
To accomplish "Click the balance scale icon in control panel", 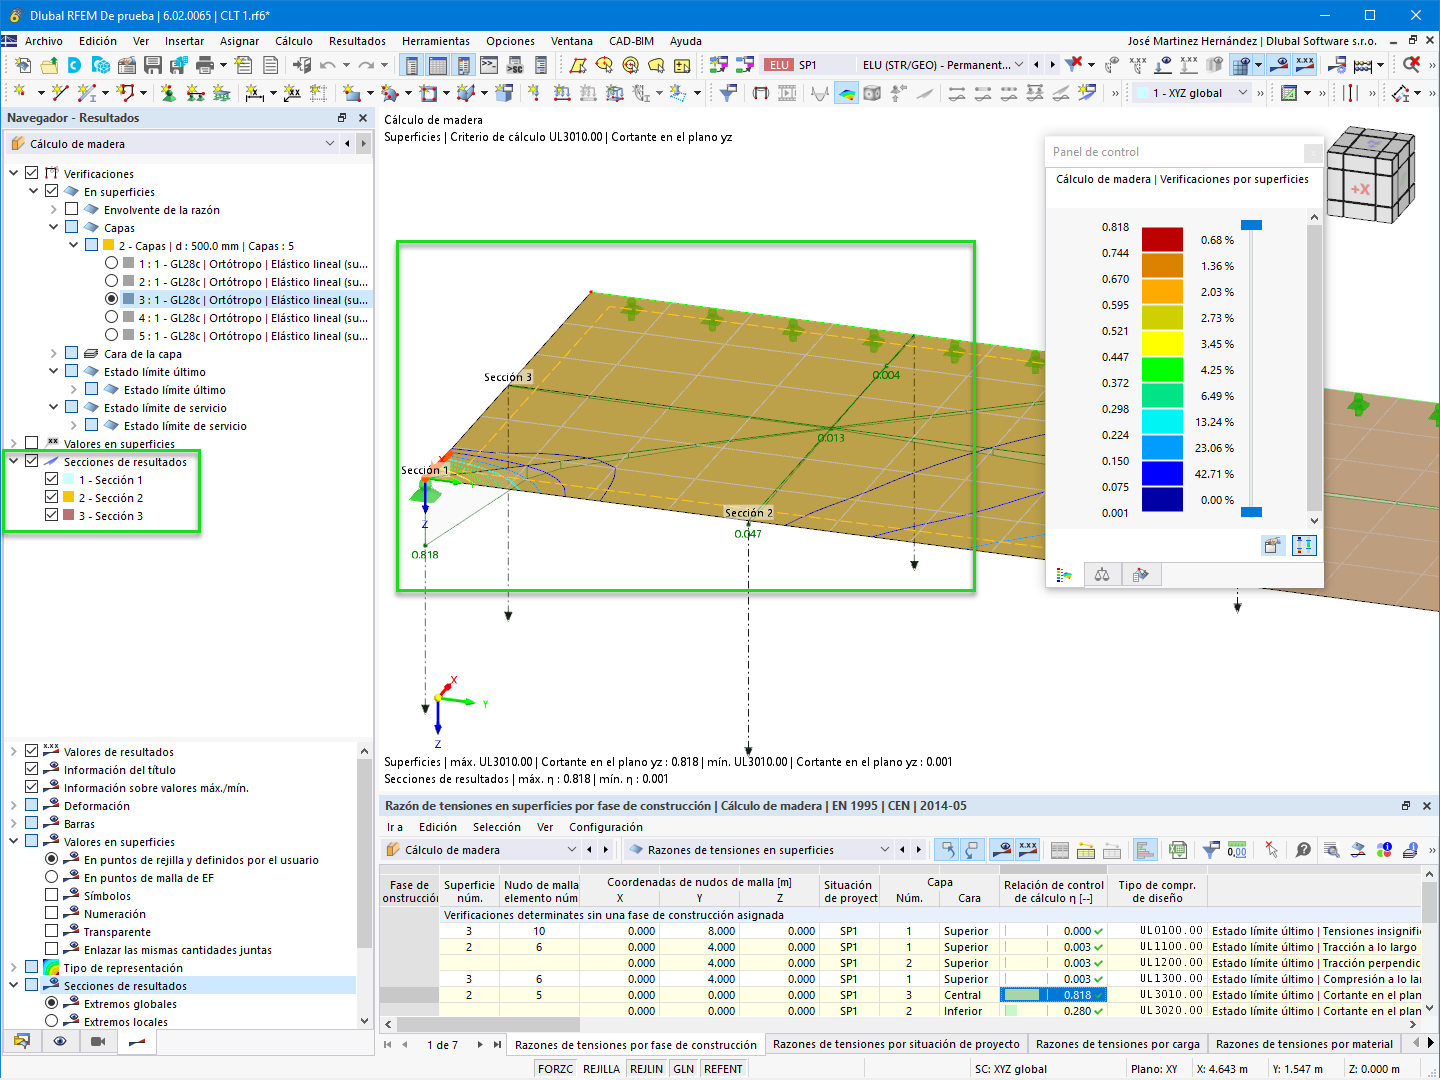I will coord(1102,575).
